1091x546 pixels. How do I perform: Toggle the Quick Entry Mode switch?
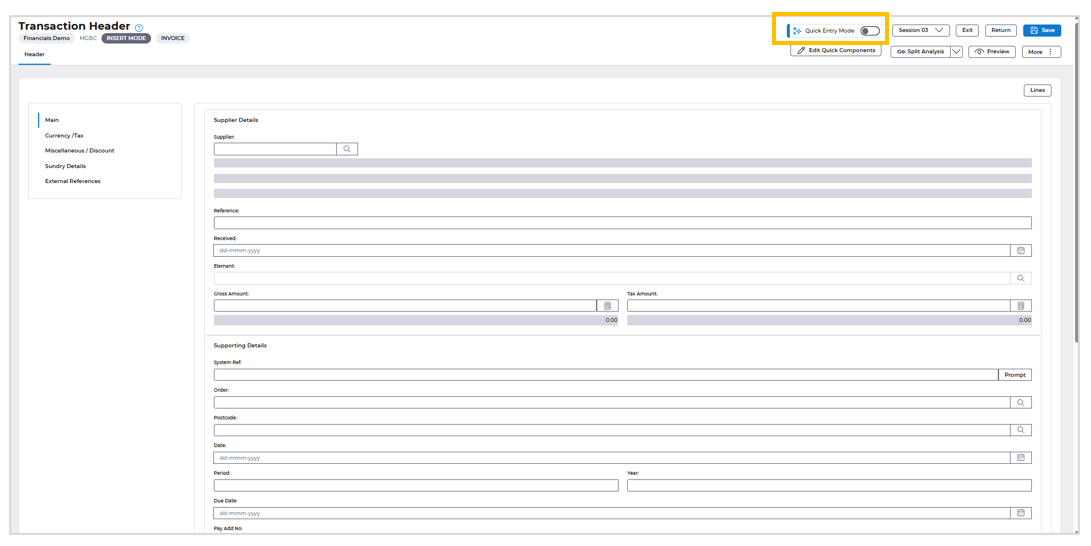click(870, 31)
